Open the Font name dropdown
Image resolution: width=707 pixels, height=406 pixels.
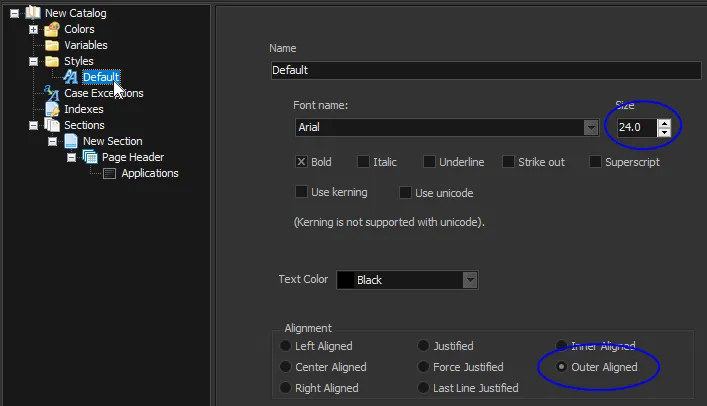pos(590,128)
